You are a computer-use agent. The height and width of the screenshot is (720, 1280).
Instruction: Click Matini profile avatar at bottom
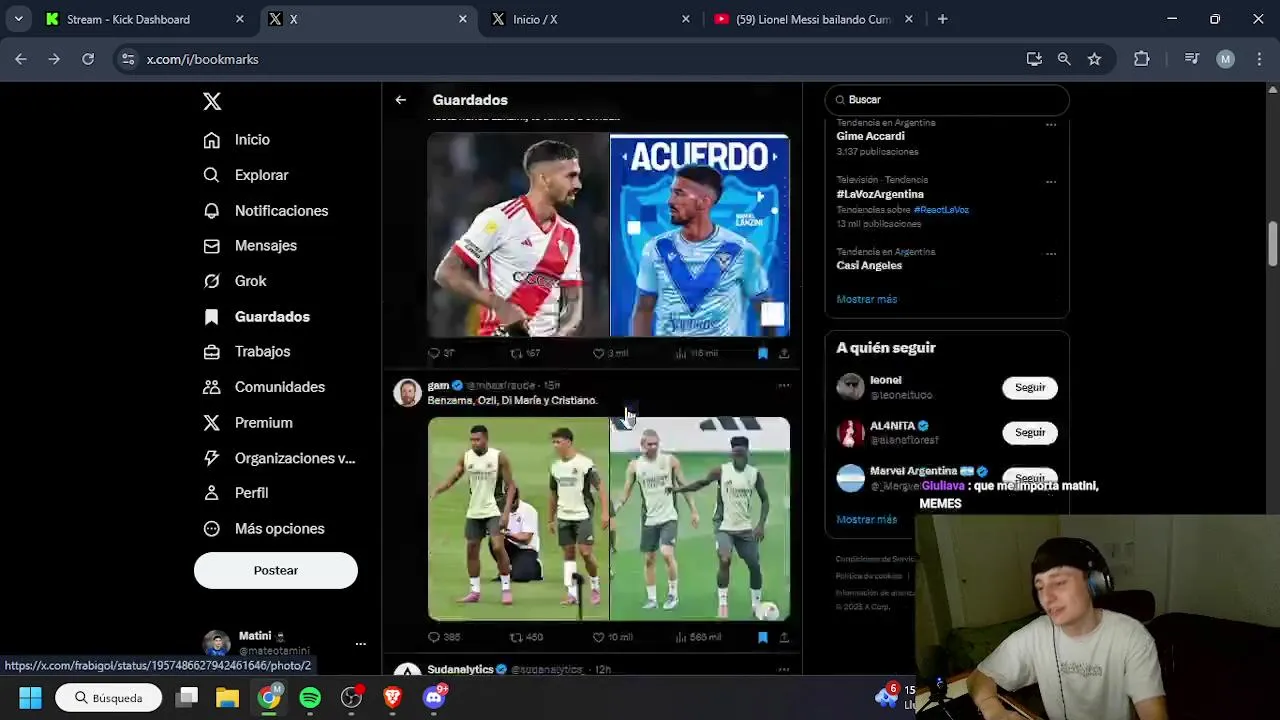[x=216, y=644]
